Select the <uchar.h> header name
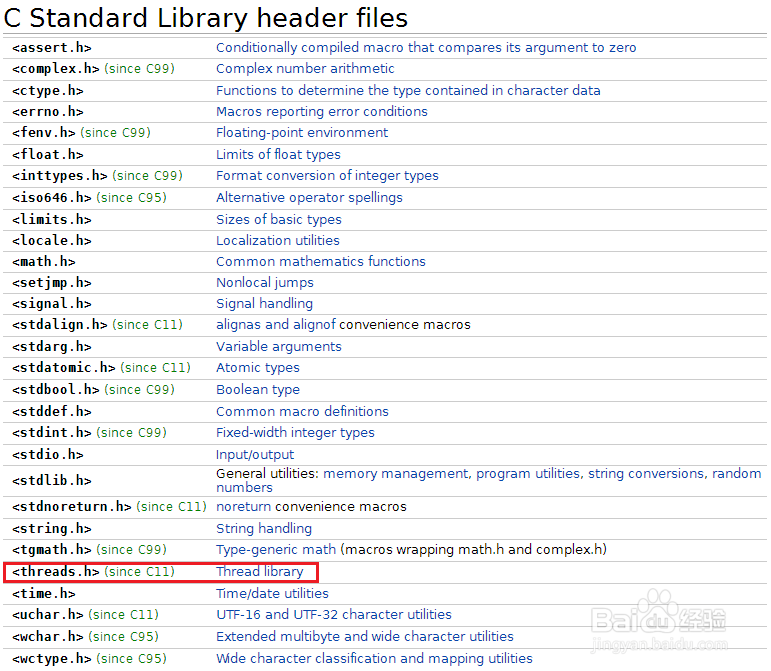This screenshot has width=771, height=671. click(x=48, y=615)
